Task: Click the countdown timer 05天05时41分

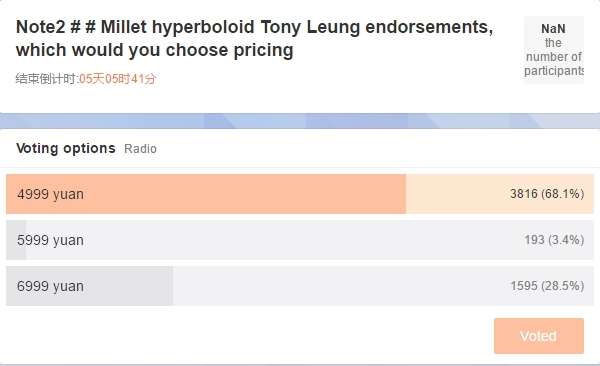Action: point(117,79)
